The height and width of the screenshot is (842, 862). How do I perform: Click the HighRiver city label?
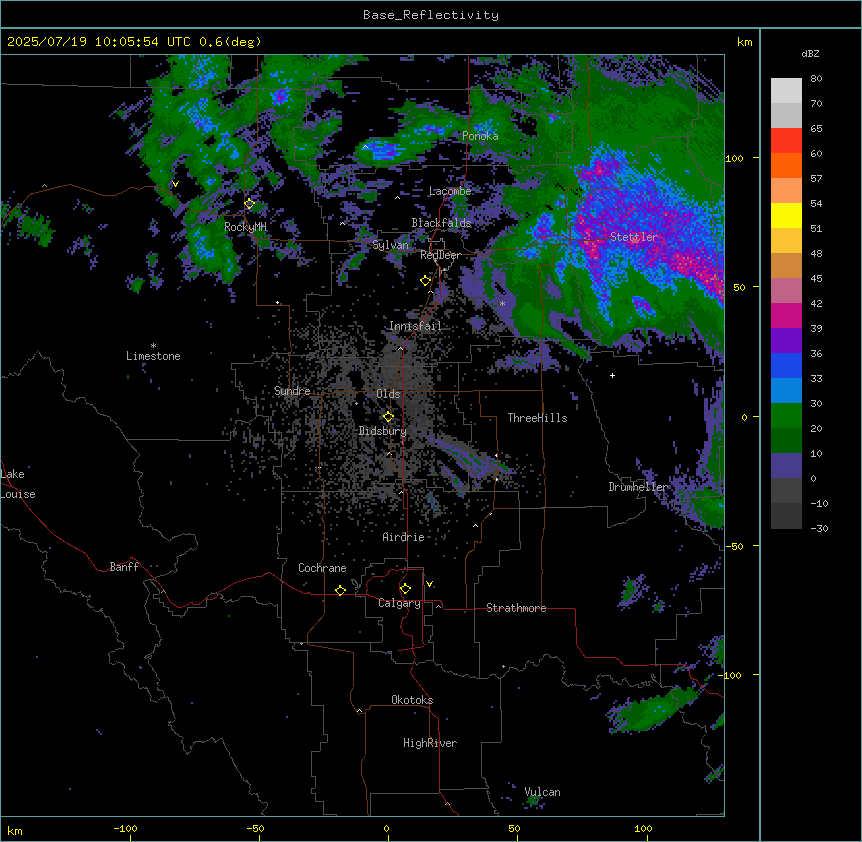click(x=430, y=743)
